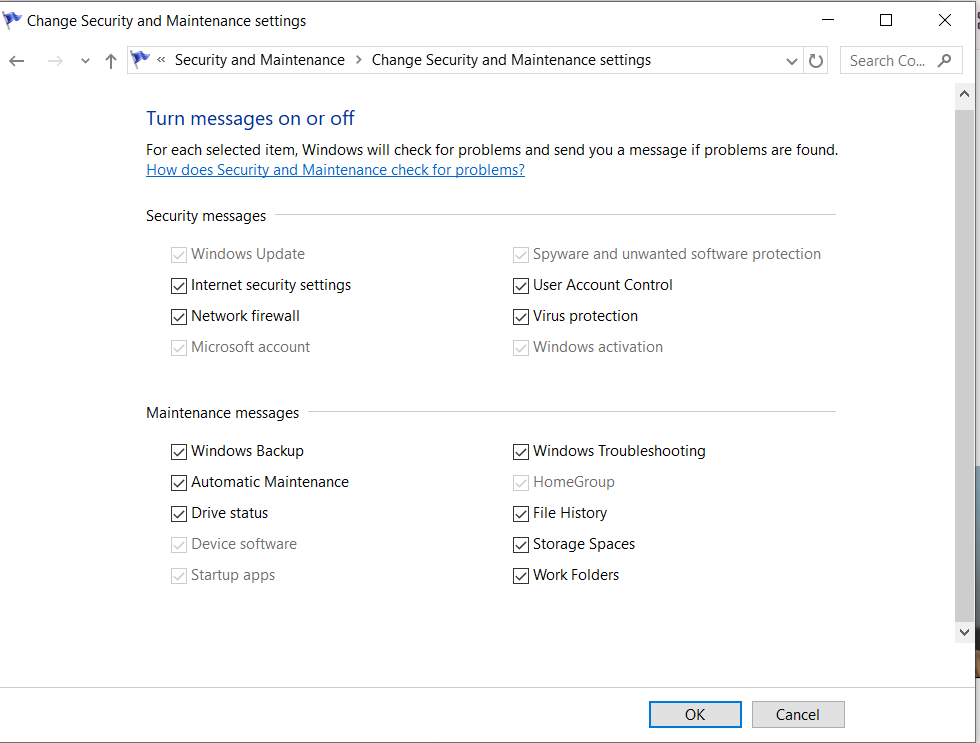Confirm changes with the OK button
The width and height of the screenshot is (980, 743).
tap(695, 714)
